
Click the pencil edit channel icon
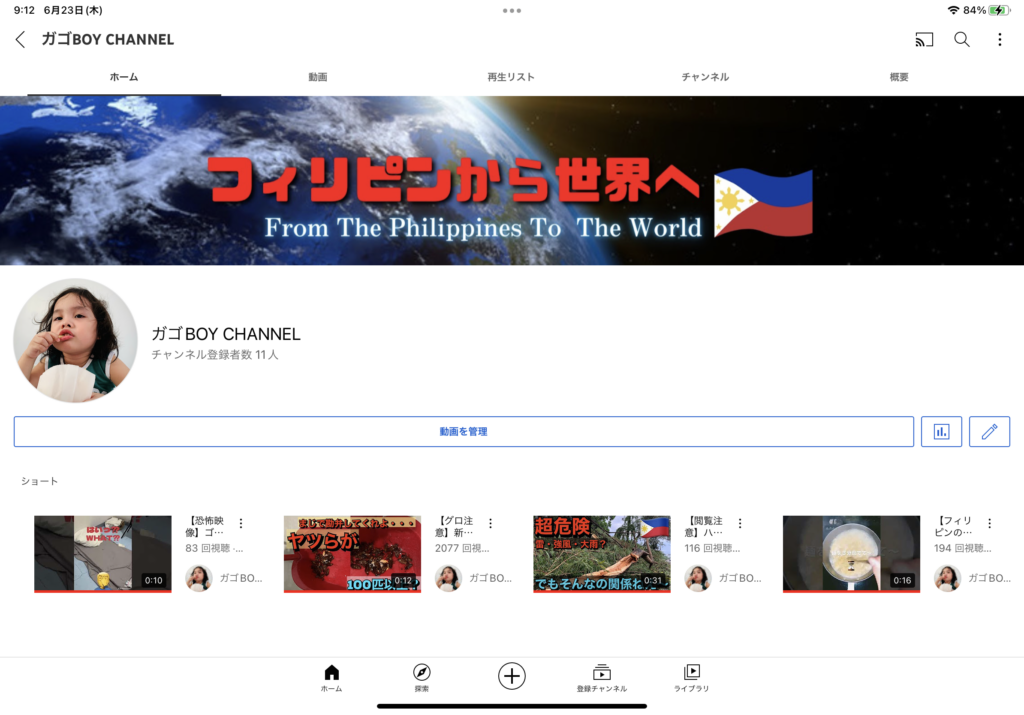point(989,432)
